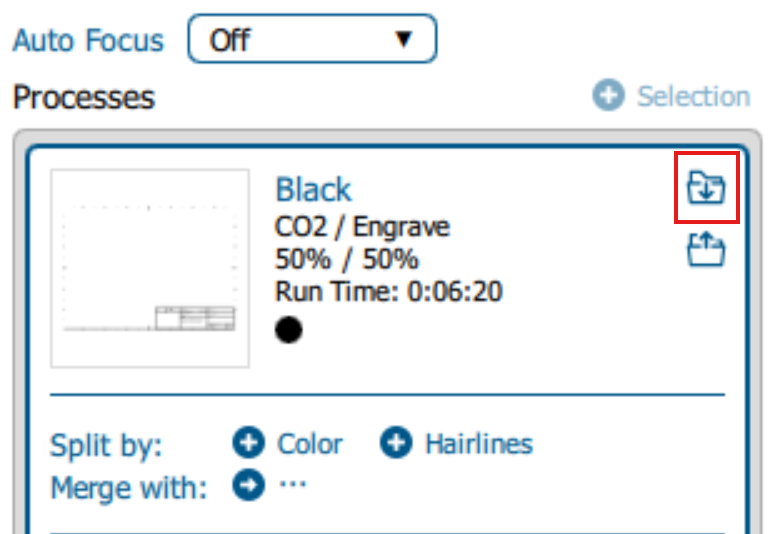Load settings with the folder down-arrow icon
771x534 pixels.
[706, 187]
